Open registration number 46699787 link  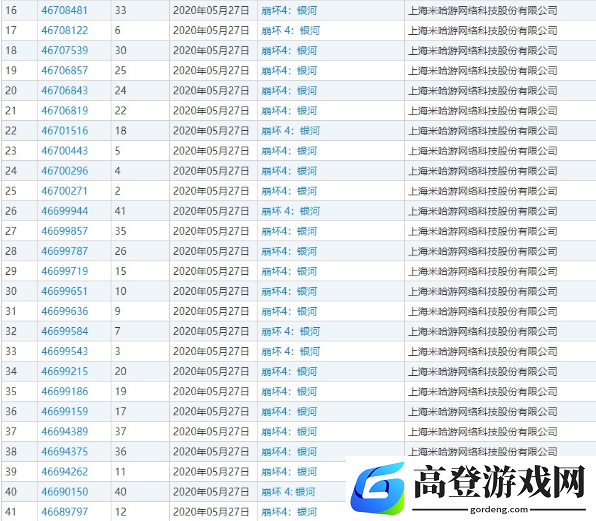pyautogui.click(x=64, y=251)
